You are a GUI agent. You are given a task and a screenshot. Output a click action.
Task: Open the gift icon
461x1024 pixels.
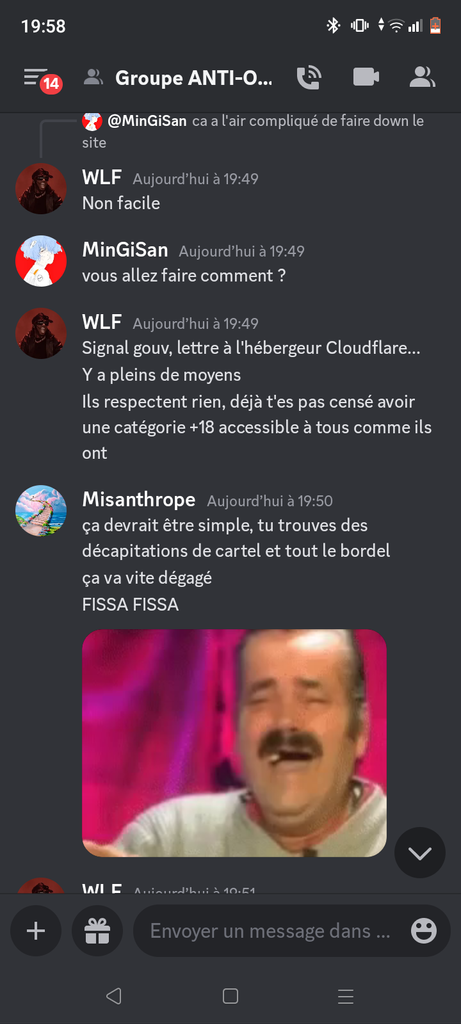coord(97,931)
